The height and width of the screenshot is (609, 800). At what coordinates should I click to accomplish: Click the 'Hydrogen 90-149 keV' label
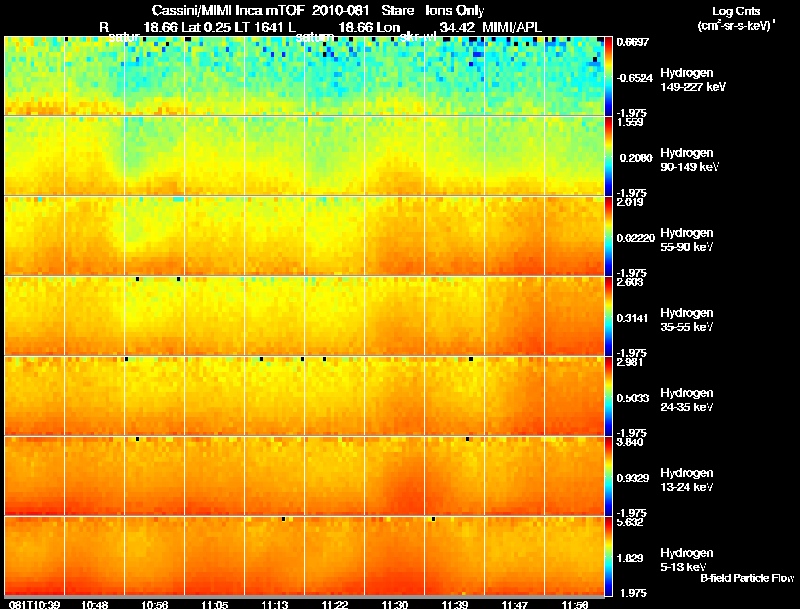pyautogui.click(x=689, y=160)
